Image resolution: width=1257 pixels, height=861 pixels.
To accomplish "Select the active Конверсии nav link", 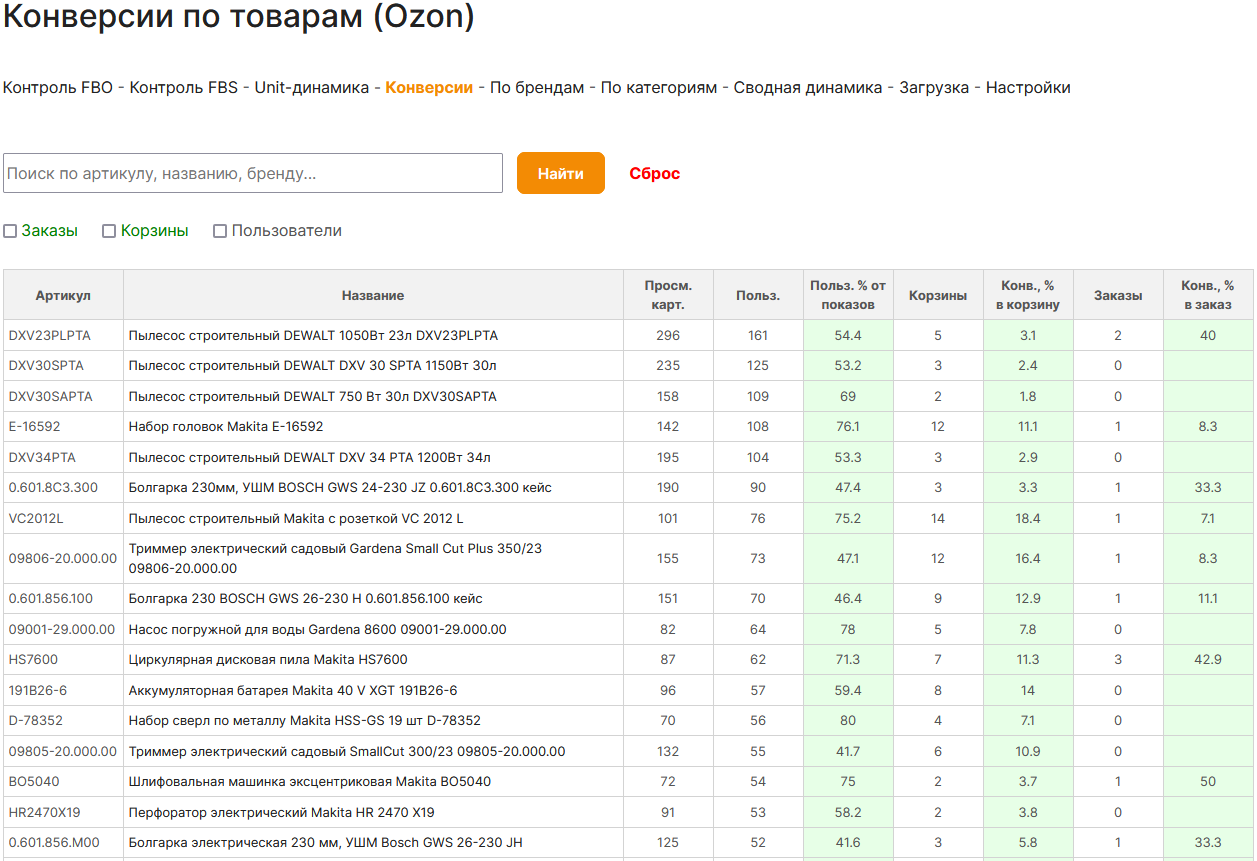I will (x=429, y=88).
